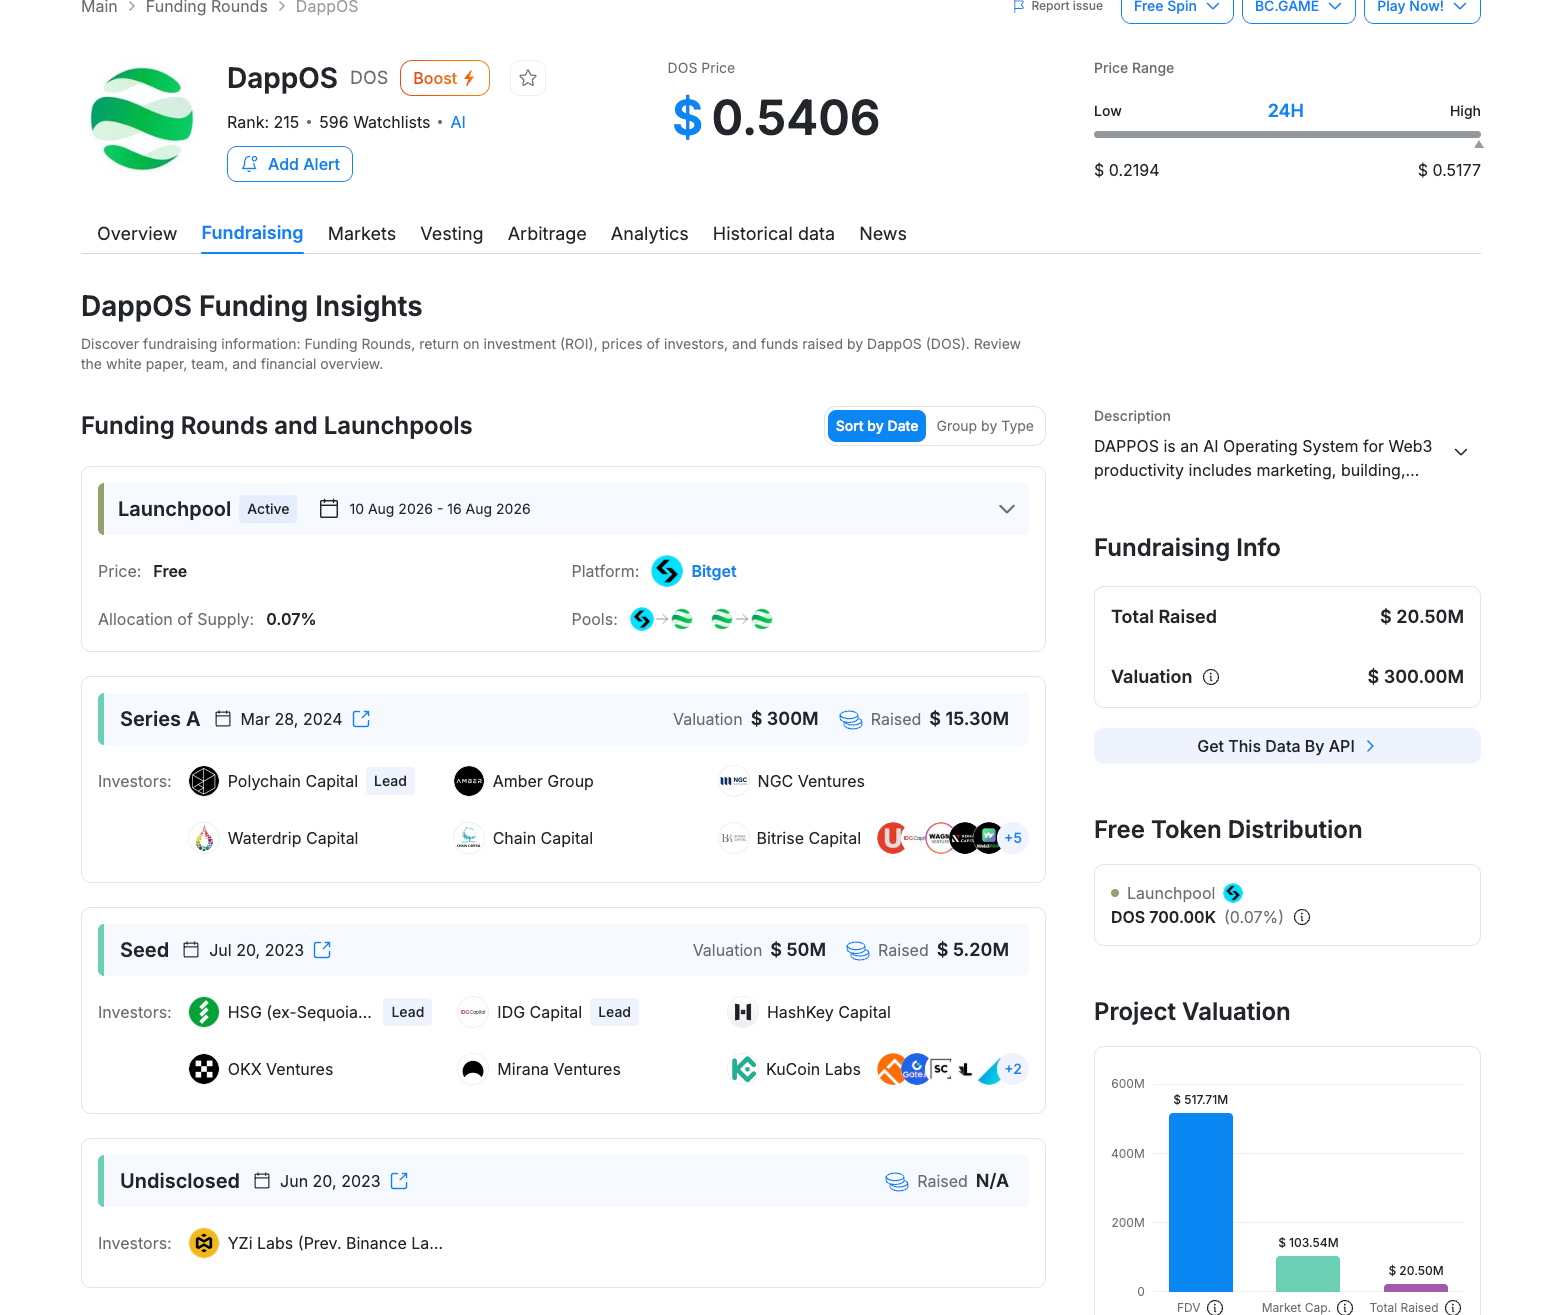Switch to Group by Type view

point(985,426)
